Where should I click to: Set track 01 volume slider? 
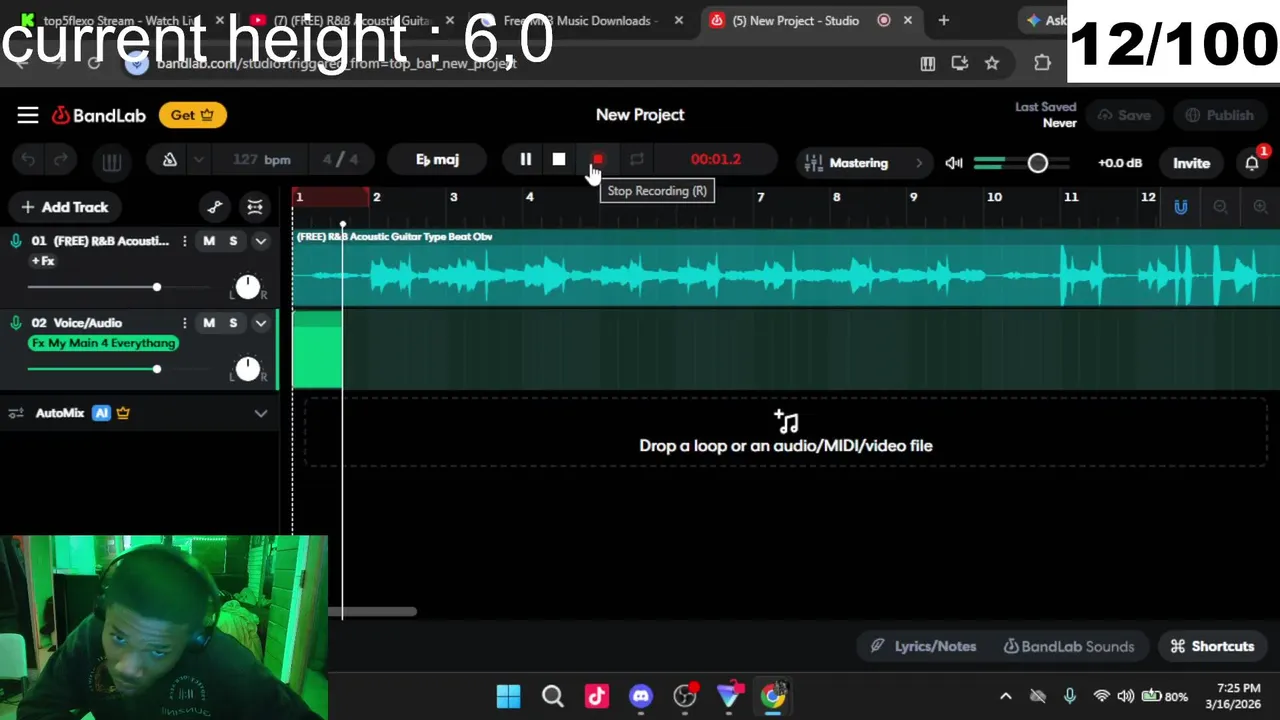156,287
